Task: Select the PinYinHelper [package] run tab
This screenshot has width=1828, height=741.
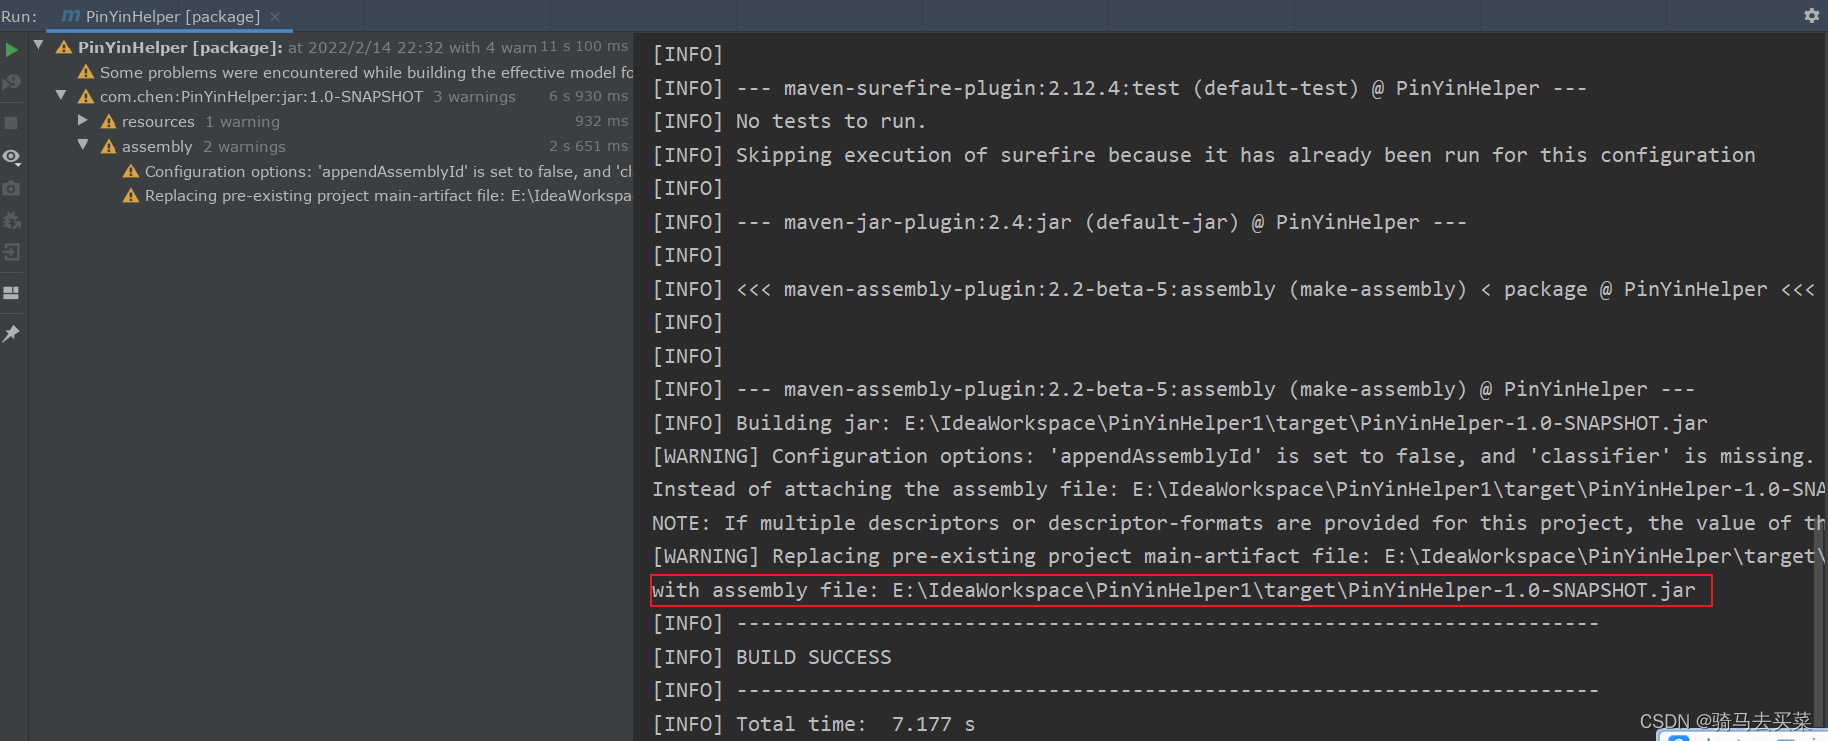Action: pos(170,16)
